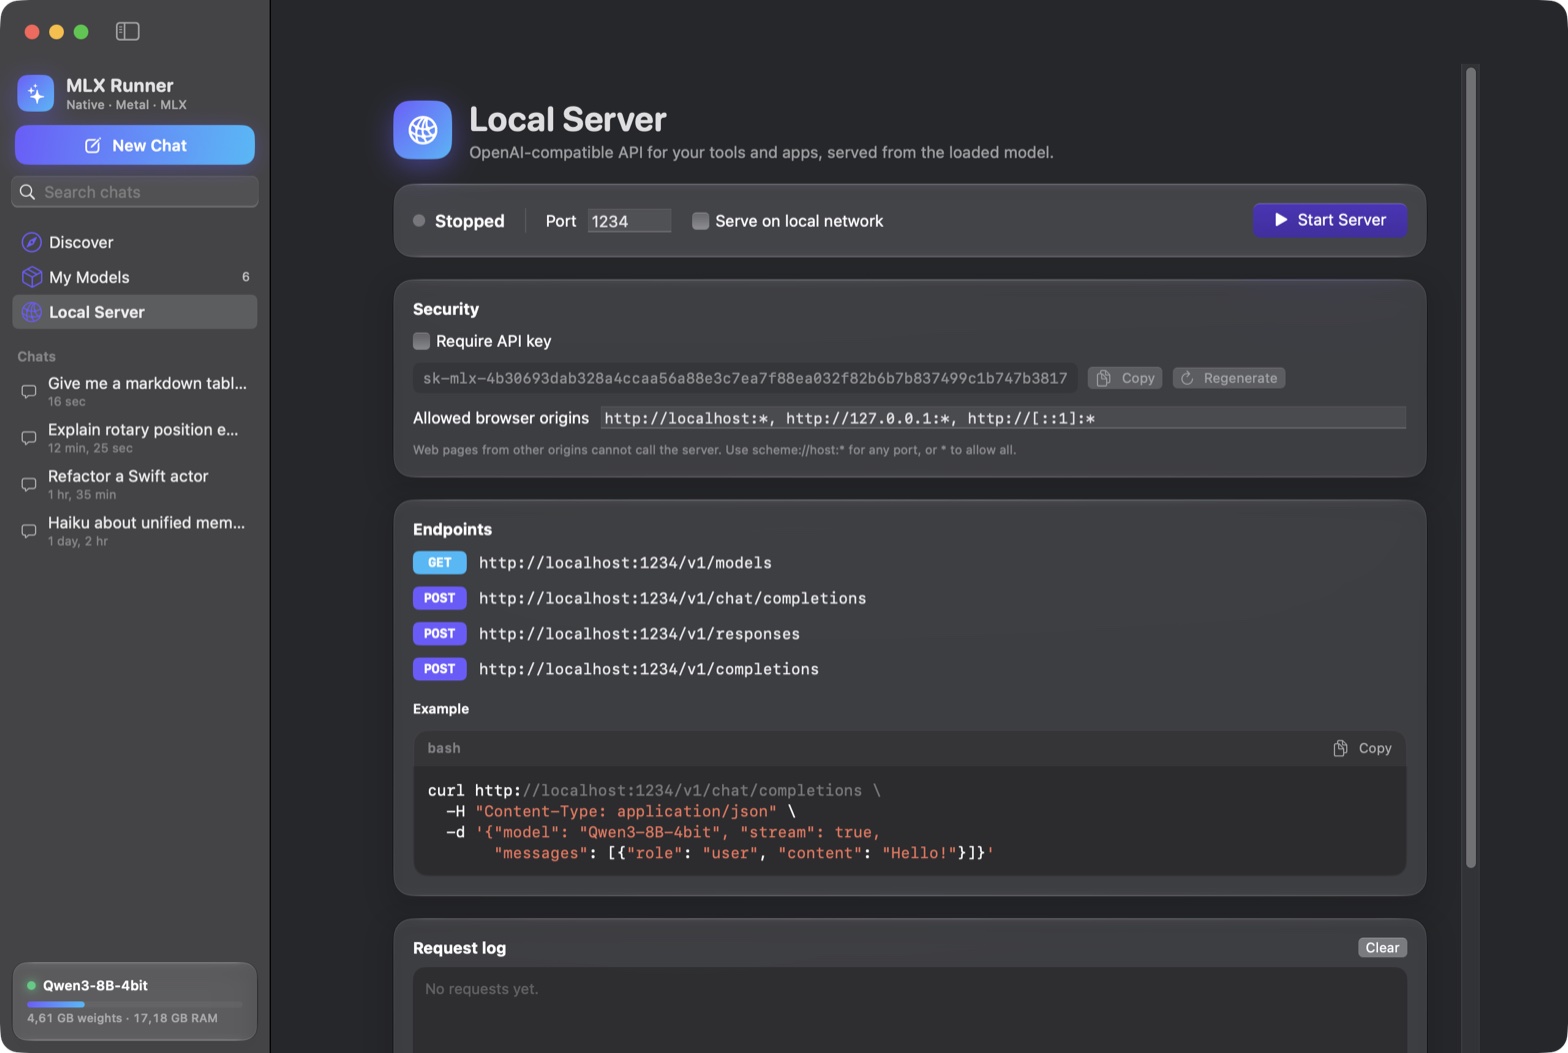
Task: Regenerate the API key
Action: click(1229, 378)
